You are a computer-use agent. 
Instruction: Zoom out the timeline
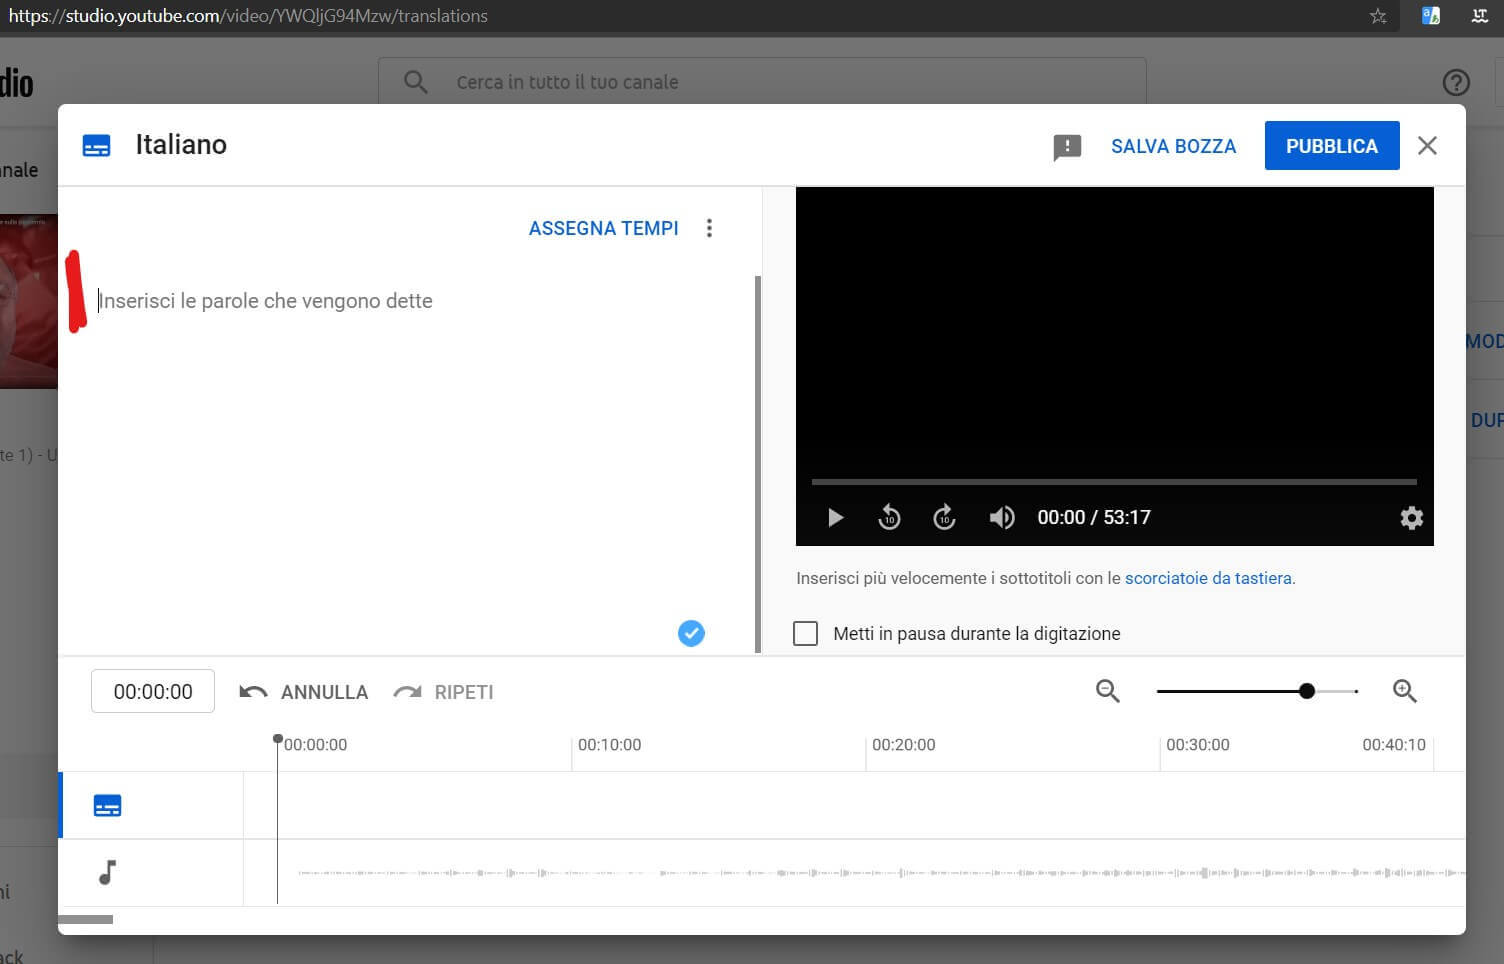pyautogui.click(x=1107, y=691)
